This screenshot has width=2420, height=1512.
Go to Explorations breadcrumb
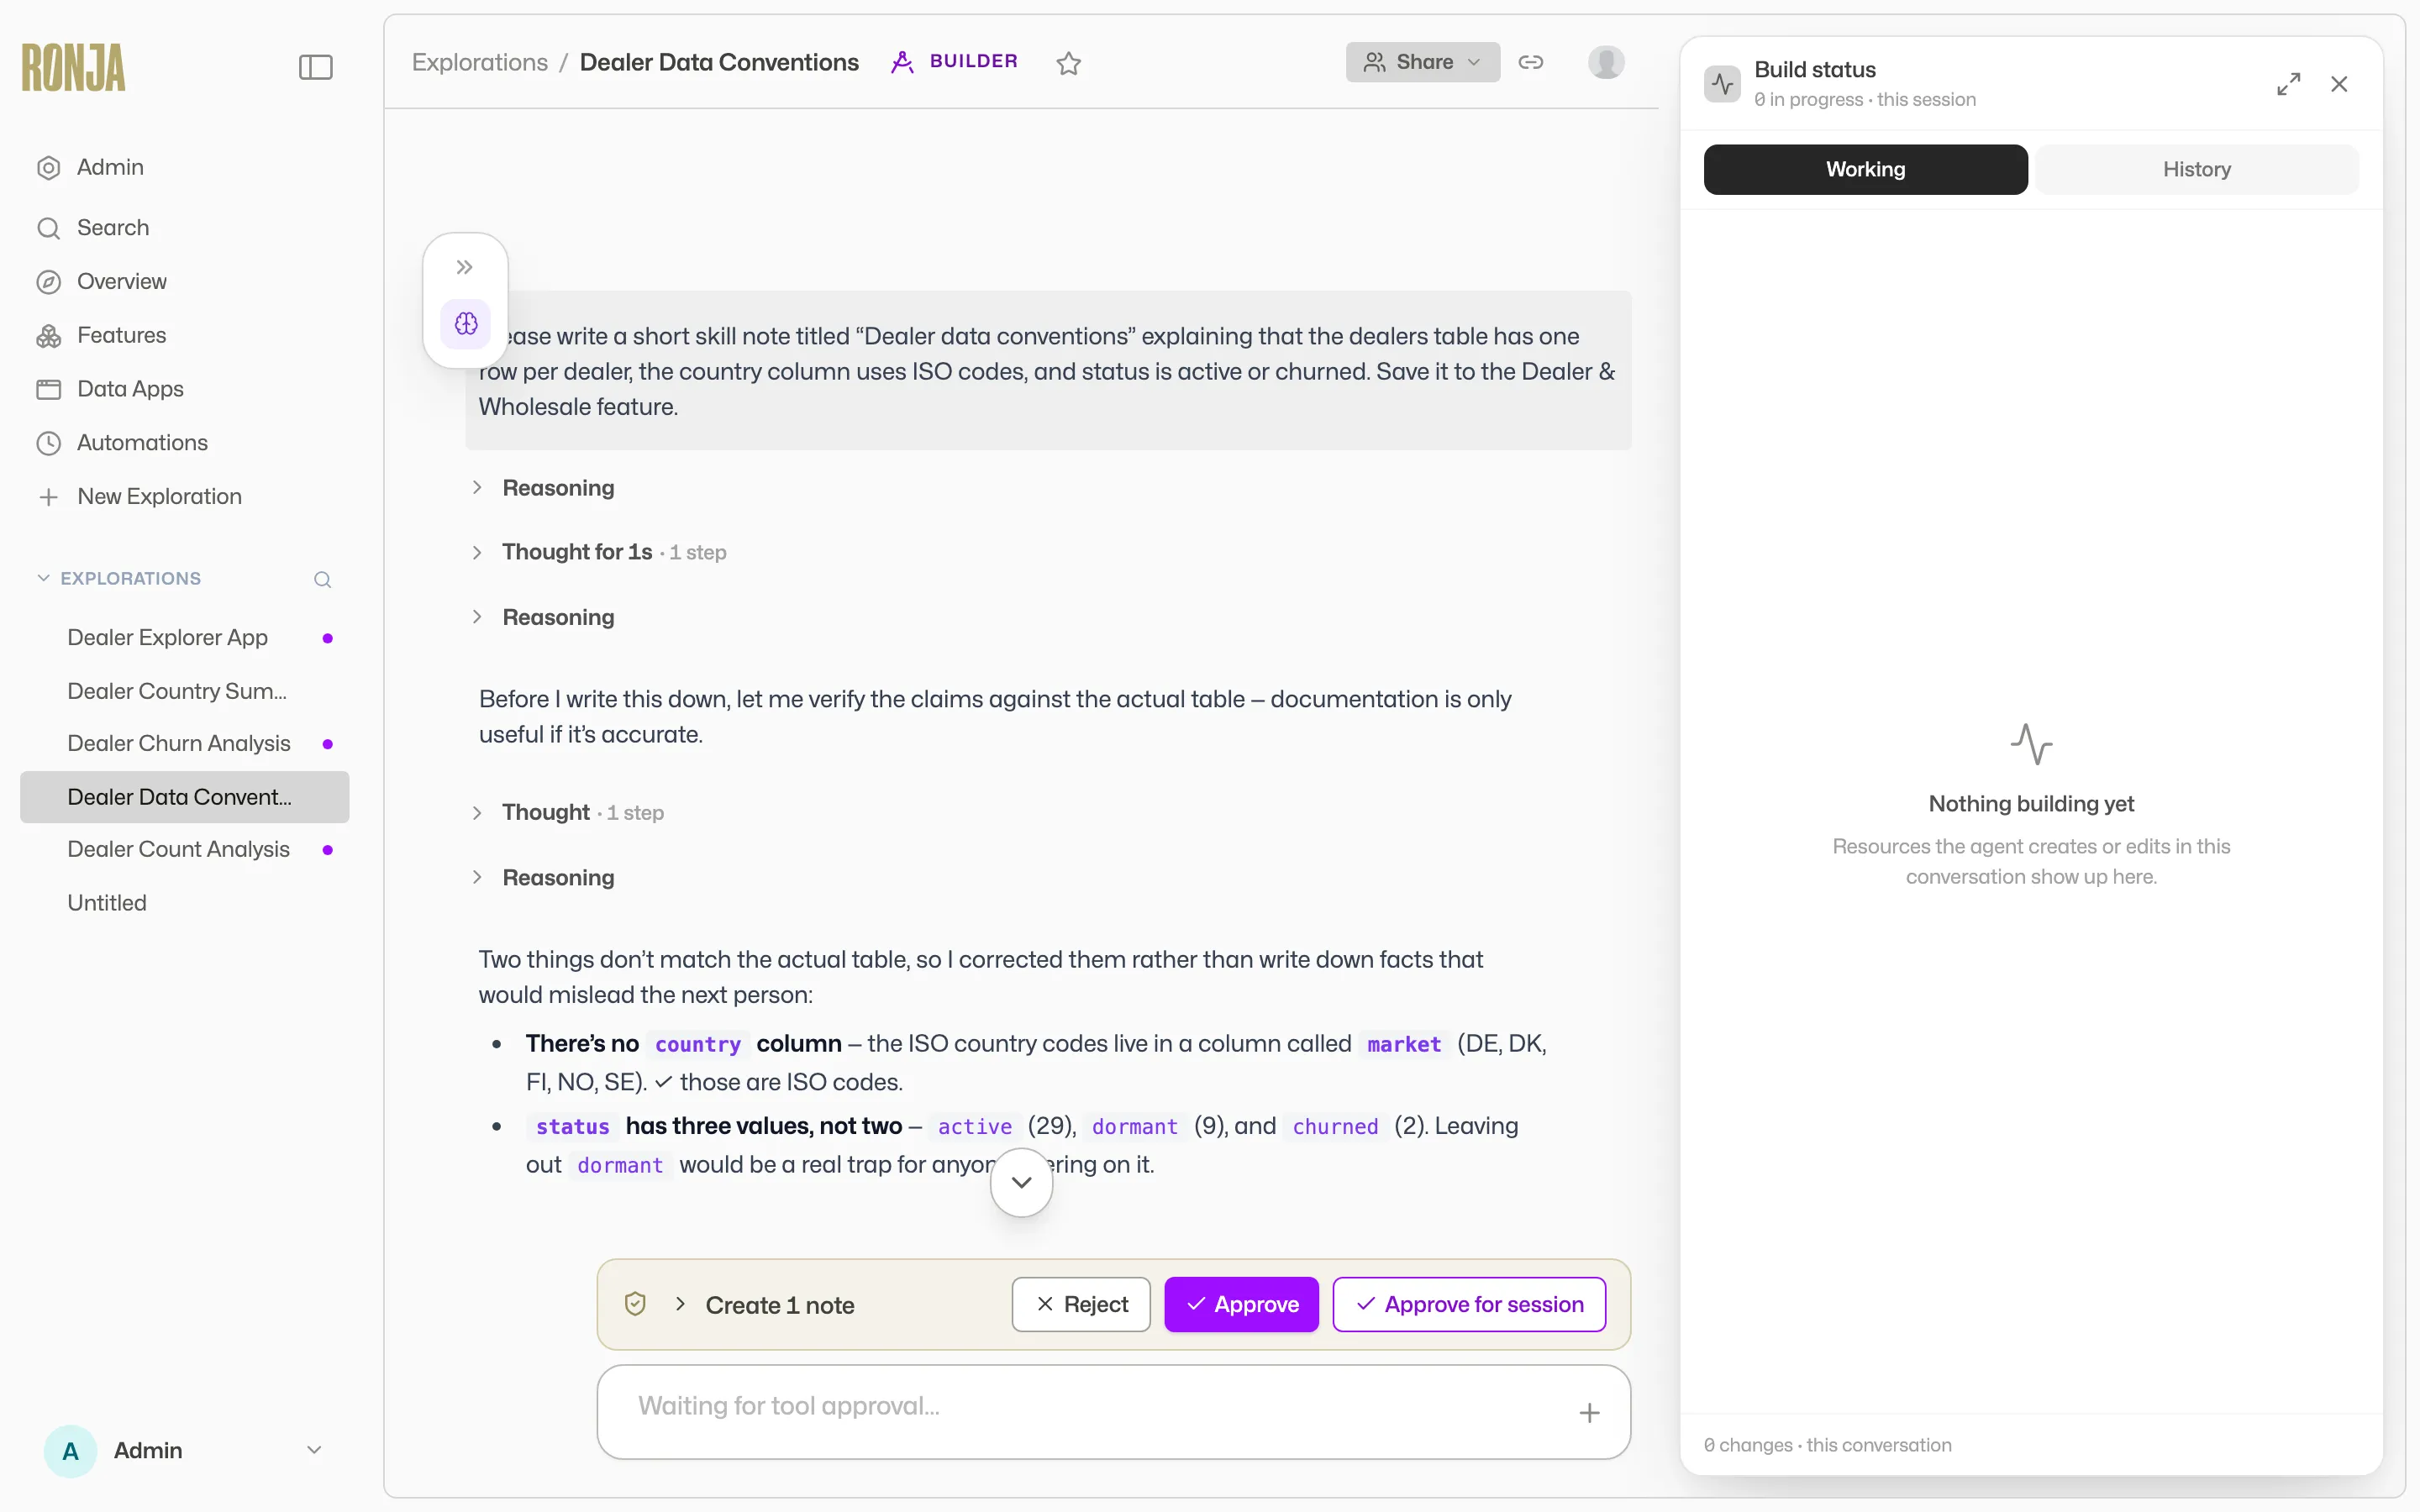(480, 62)
